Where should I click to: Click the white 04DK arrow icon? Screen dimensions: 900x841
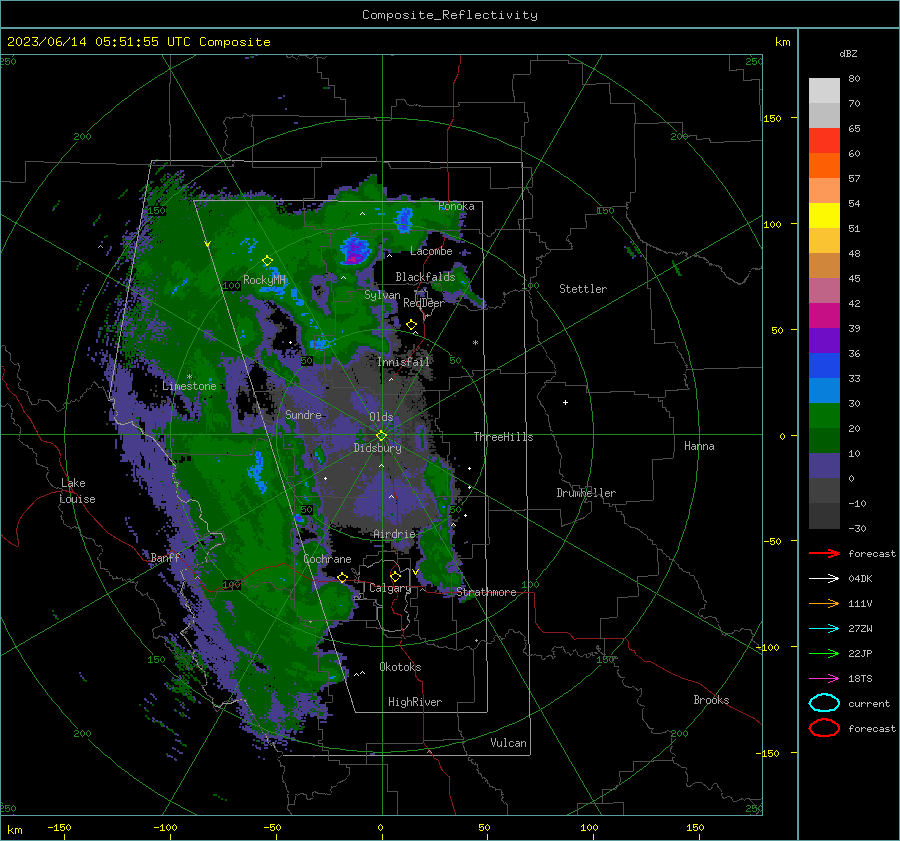click(x=824, y=579)
